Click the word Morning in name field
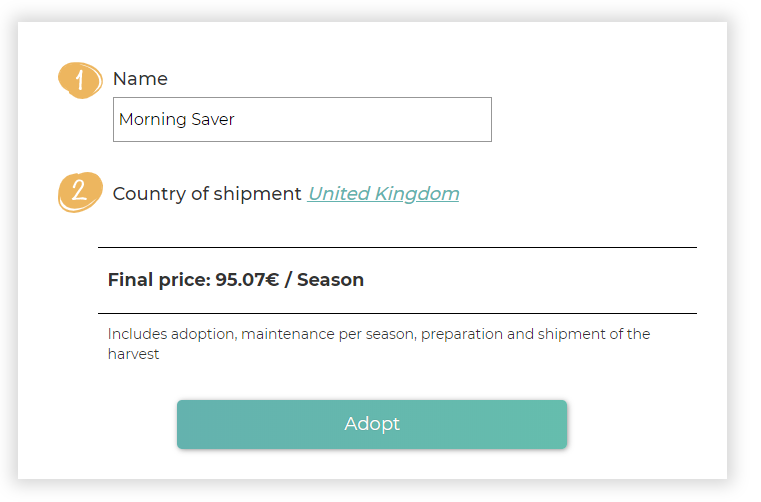Viewport: 761px width, 502px height. coord(153,119)
